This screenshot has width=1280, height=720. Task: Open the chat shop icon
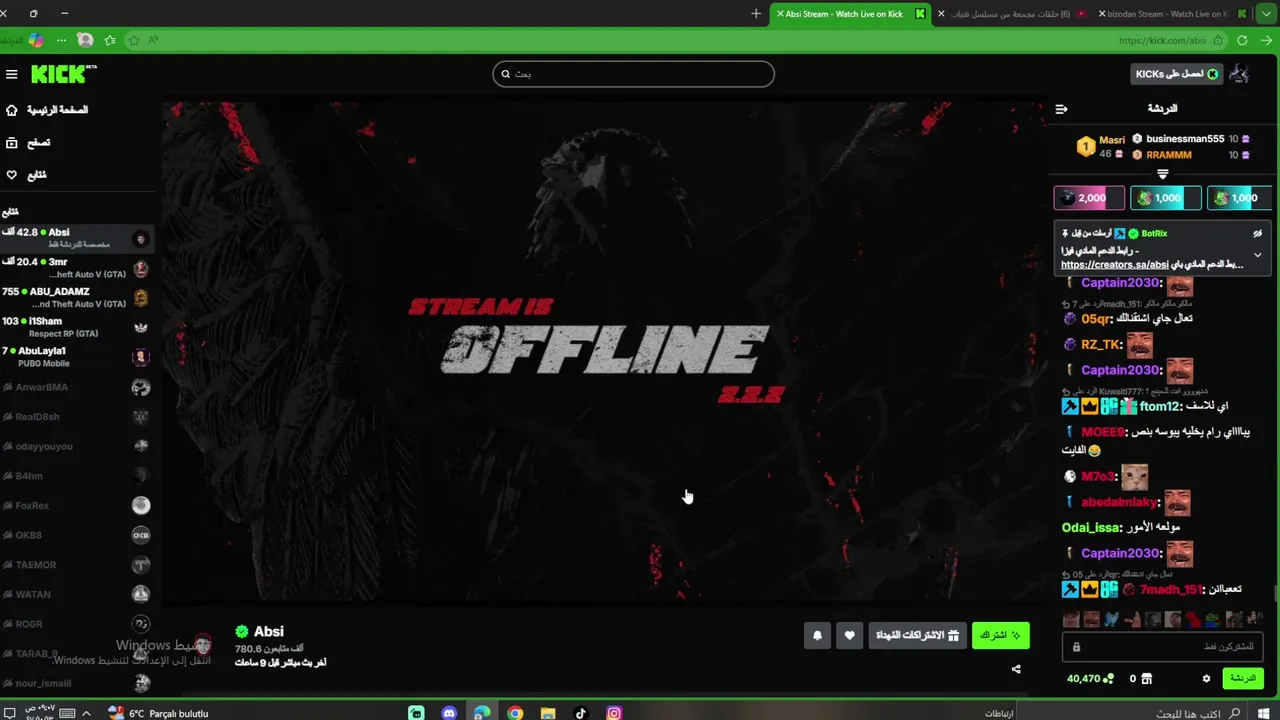coord(1146,679)
